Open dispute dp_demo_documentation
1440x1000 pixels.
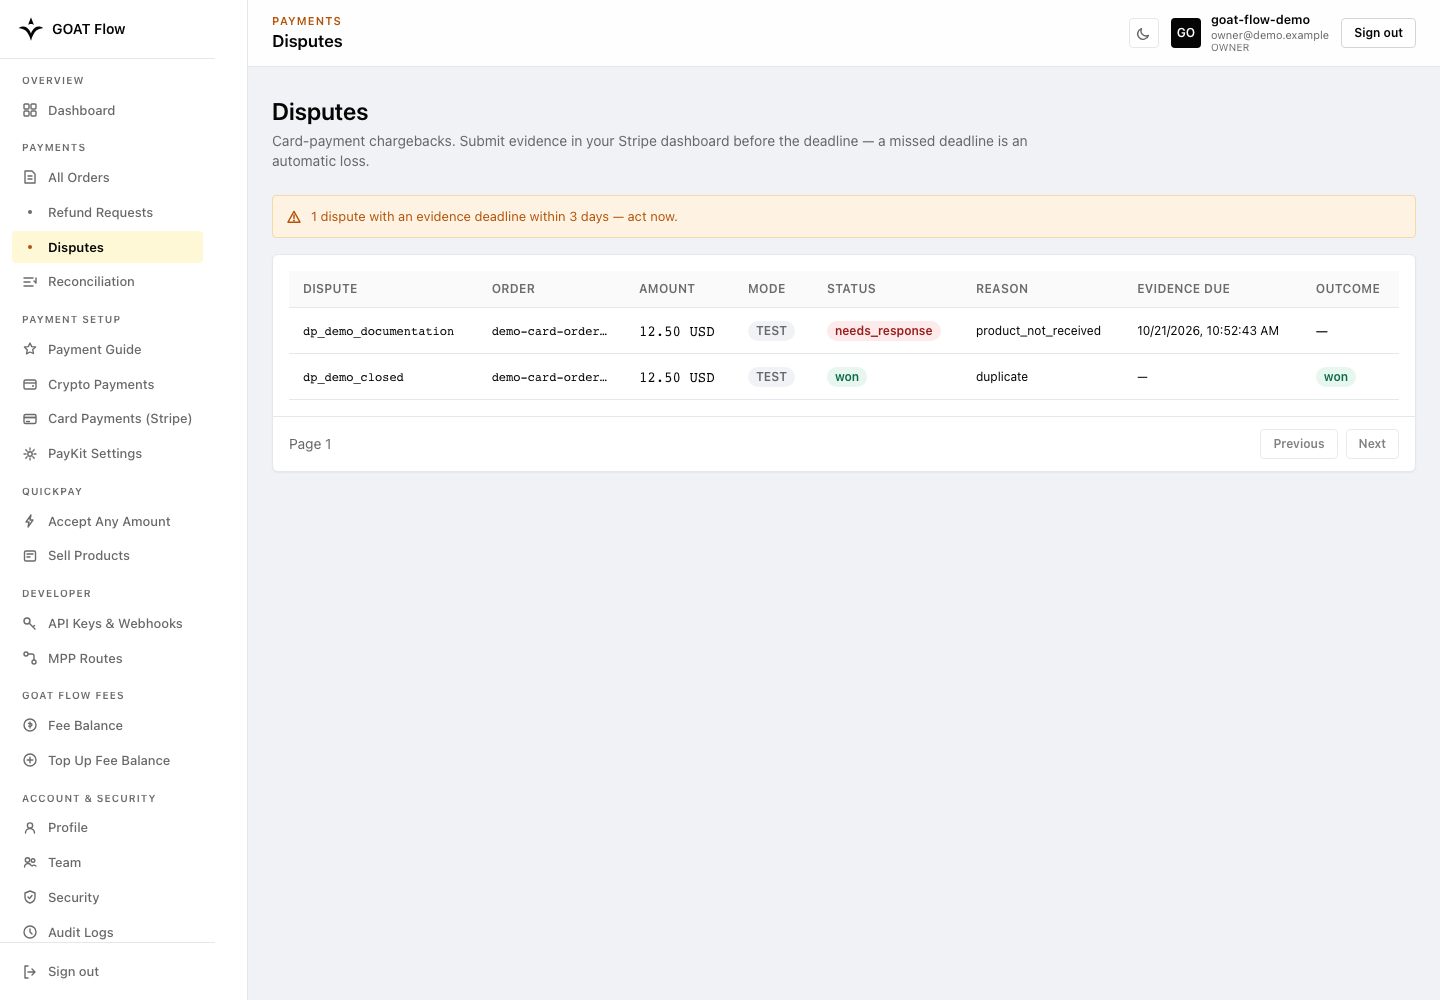378,331
